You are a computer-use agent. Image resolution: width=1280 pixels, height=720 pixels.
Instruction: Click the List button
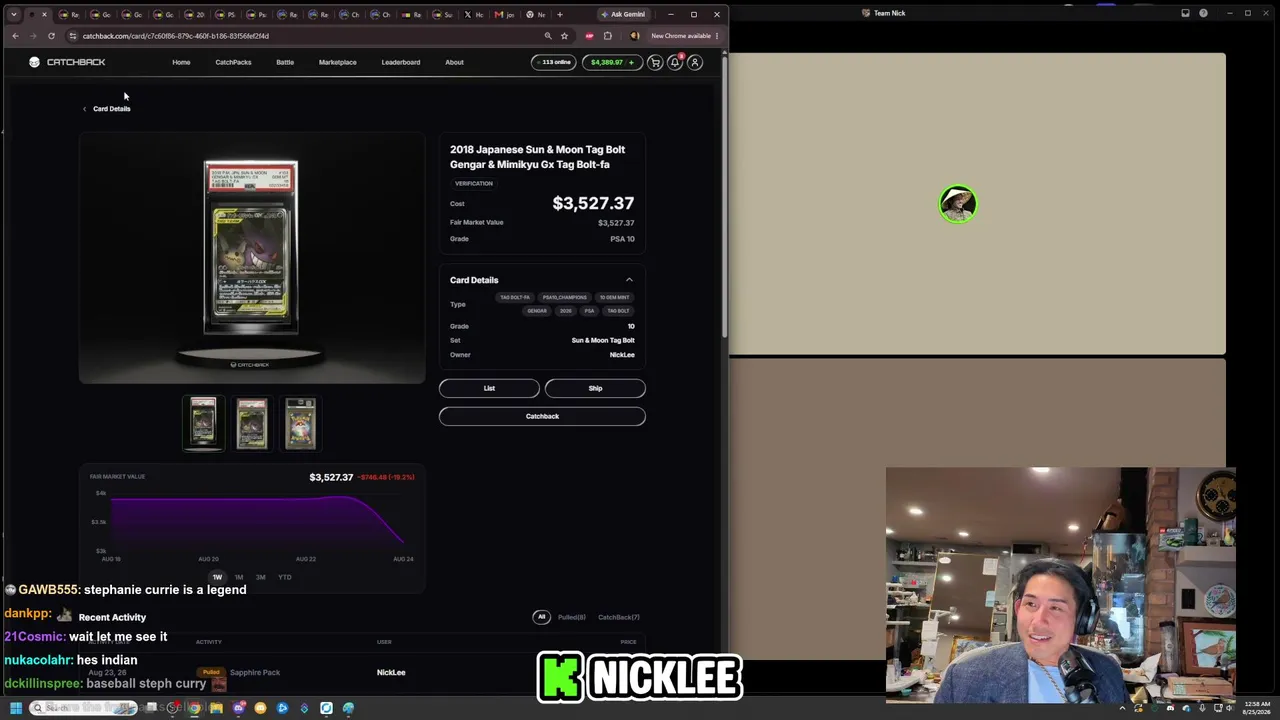(x=489, y=388)
